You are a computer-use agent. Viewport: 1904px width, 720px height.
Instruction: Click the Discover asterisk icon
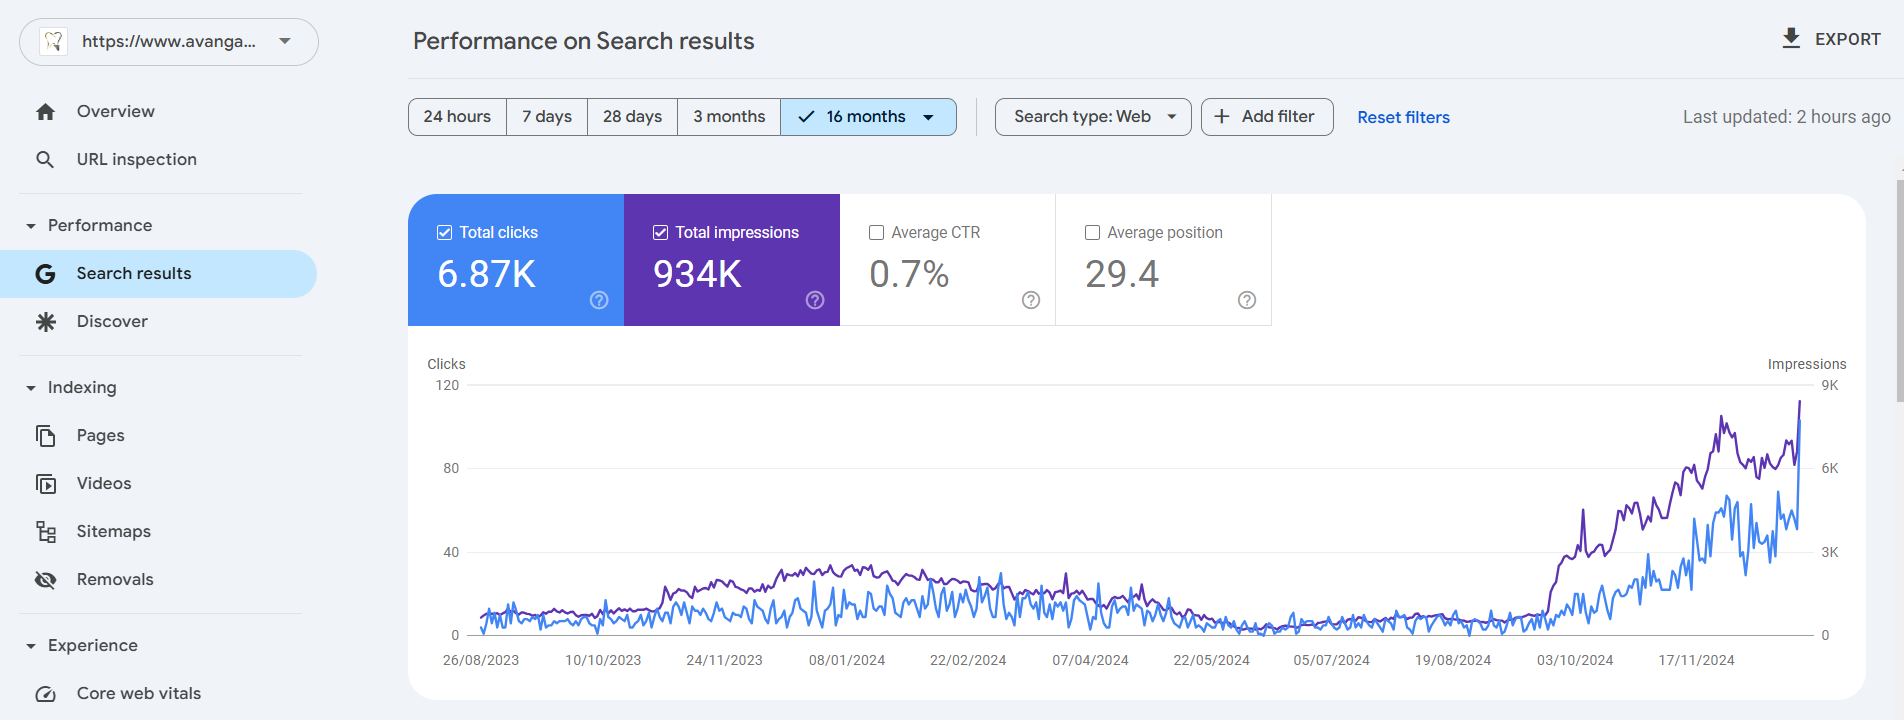coord(45,322)
